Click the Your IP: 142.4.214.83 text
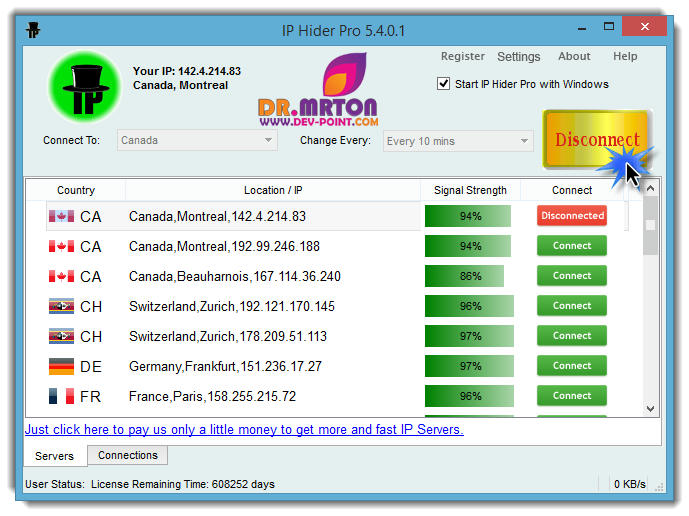The image size is (689, 516). pos(187,71)
